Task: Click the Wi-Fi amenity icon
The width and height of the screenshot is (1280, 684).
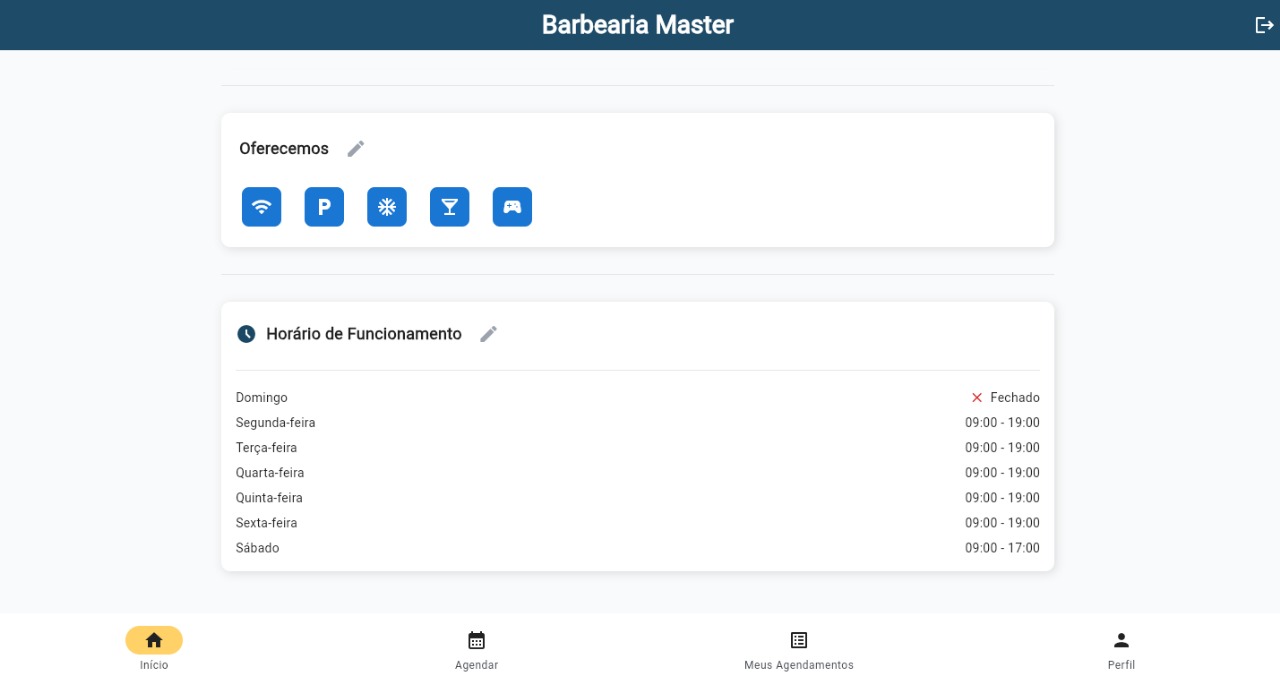Action: (x=261, y=207)
